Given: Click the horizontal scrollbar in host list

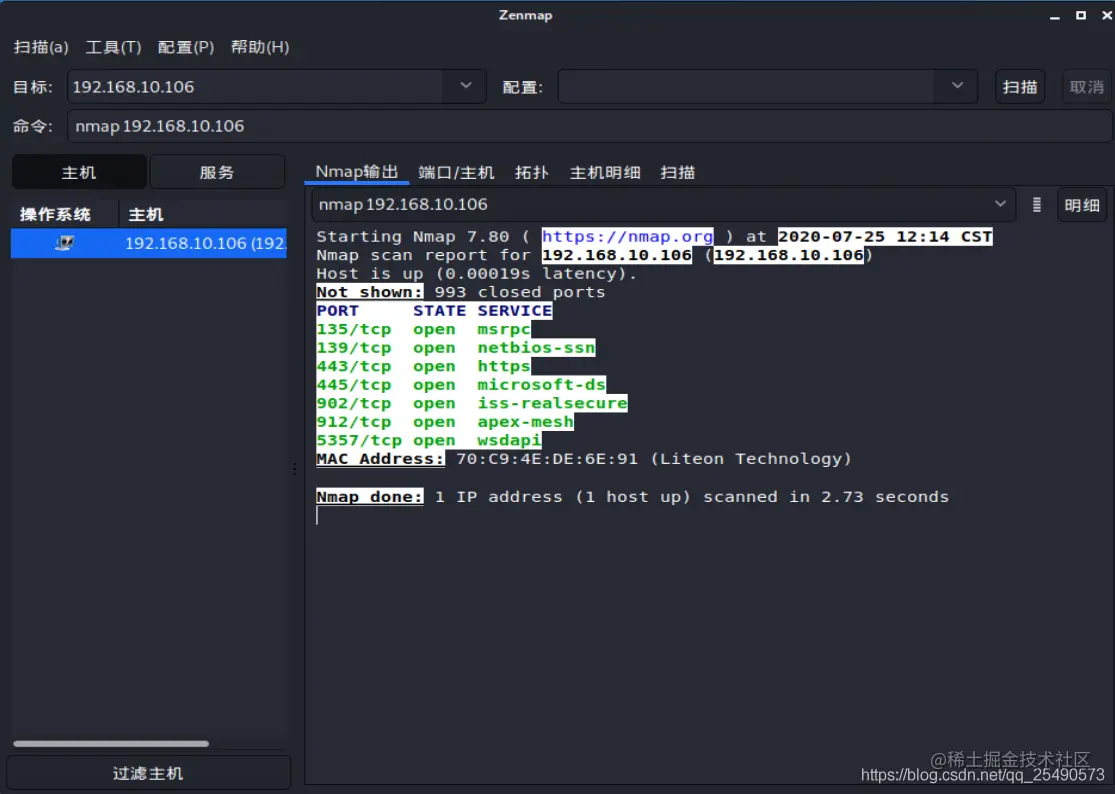Looking at the screenshot, I should coord(111,744).
